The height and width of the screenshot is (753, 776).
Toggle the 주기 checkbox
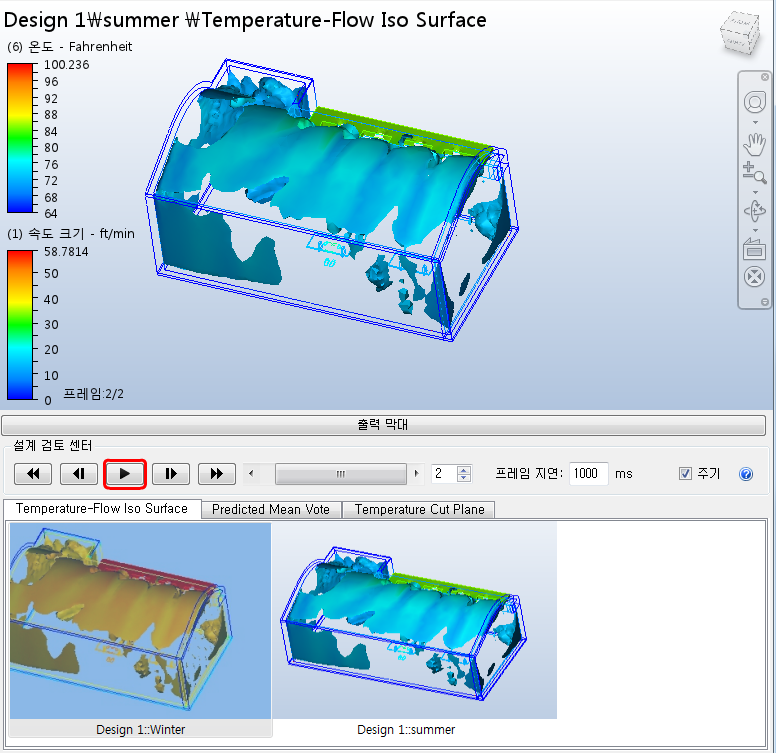pyautogui.click(x=685, y=474)
